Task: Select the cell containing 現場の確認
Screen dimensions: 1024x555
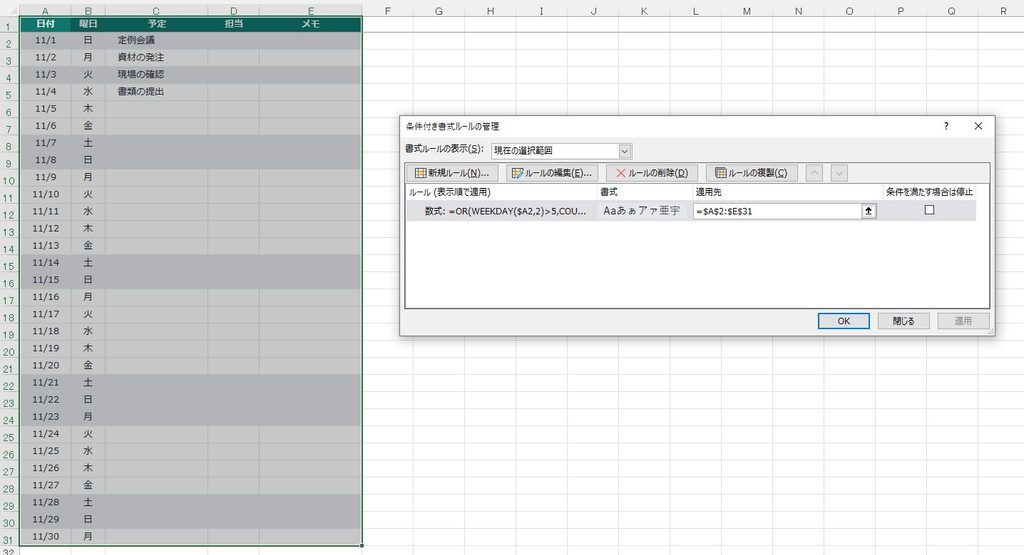Action: tap(156, 74)
